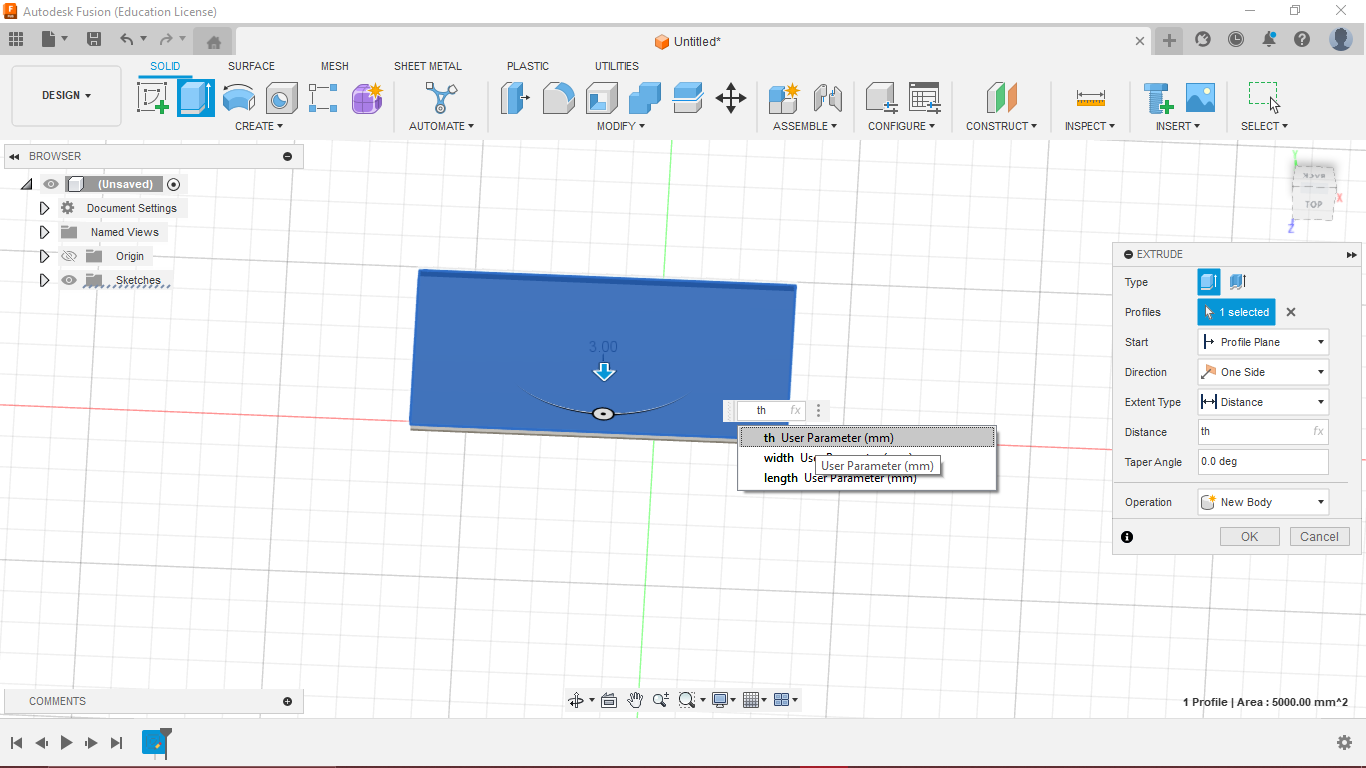This screenshot has width=1366, height=768.
Task: Choose the 'width' parameter suggestion
Action: 867,458
